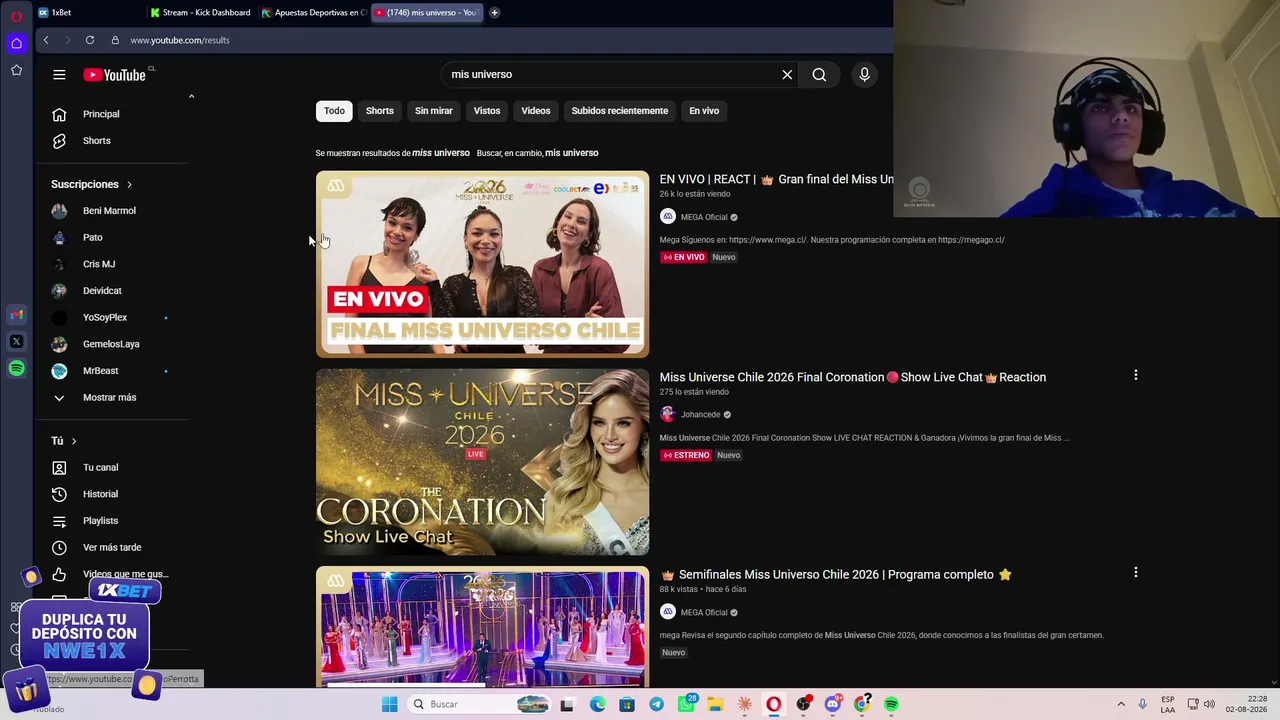Open WhatsApp from the taskbar

tap(686, 704)
